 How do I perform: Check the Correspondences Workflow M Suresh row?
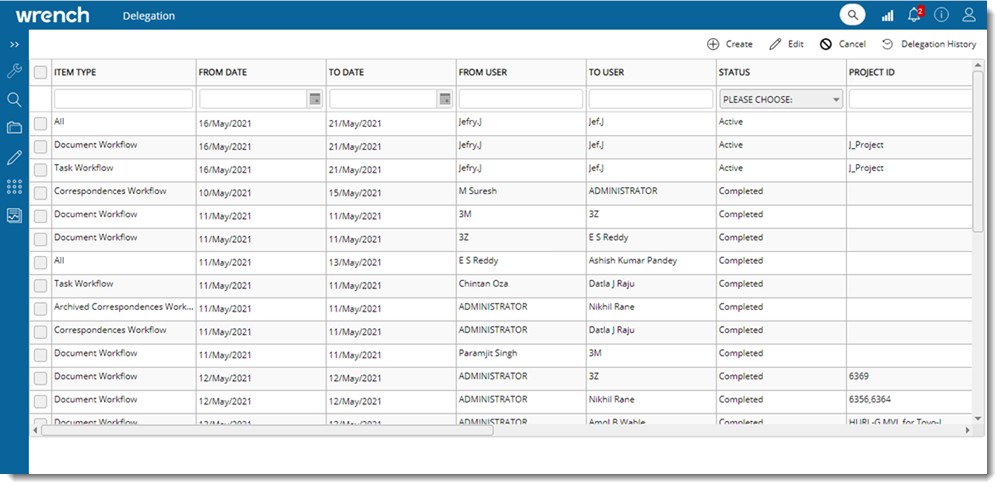click(40, 192)
